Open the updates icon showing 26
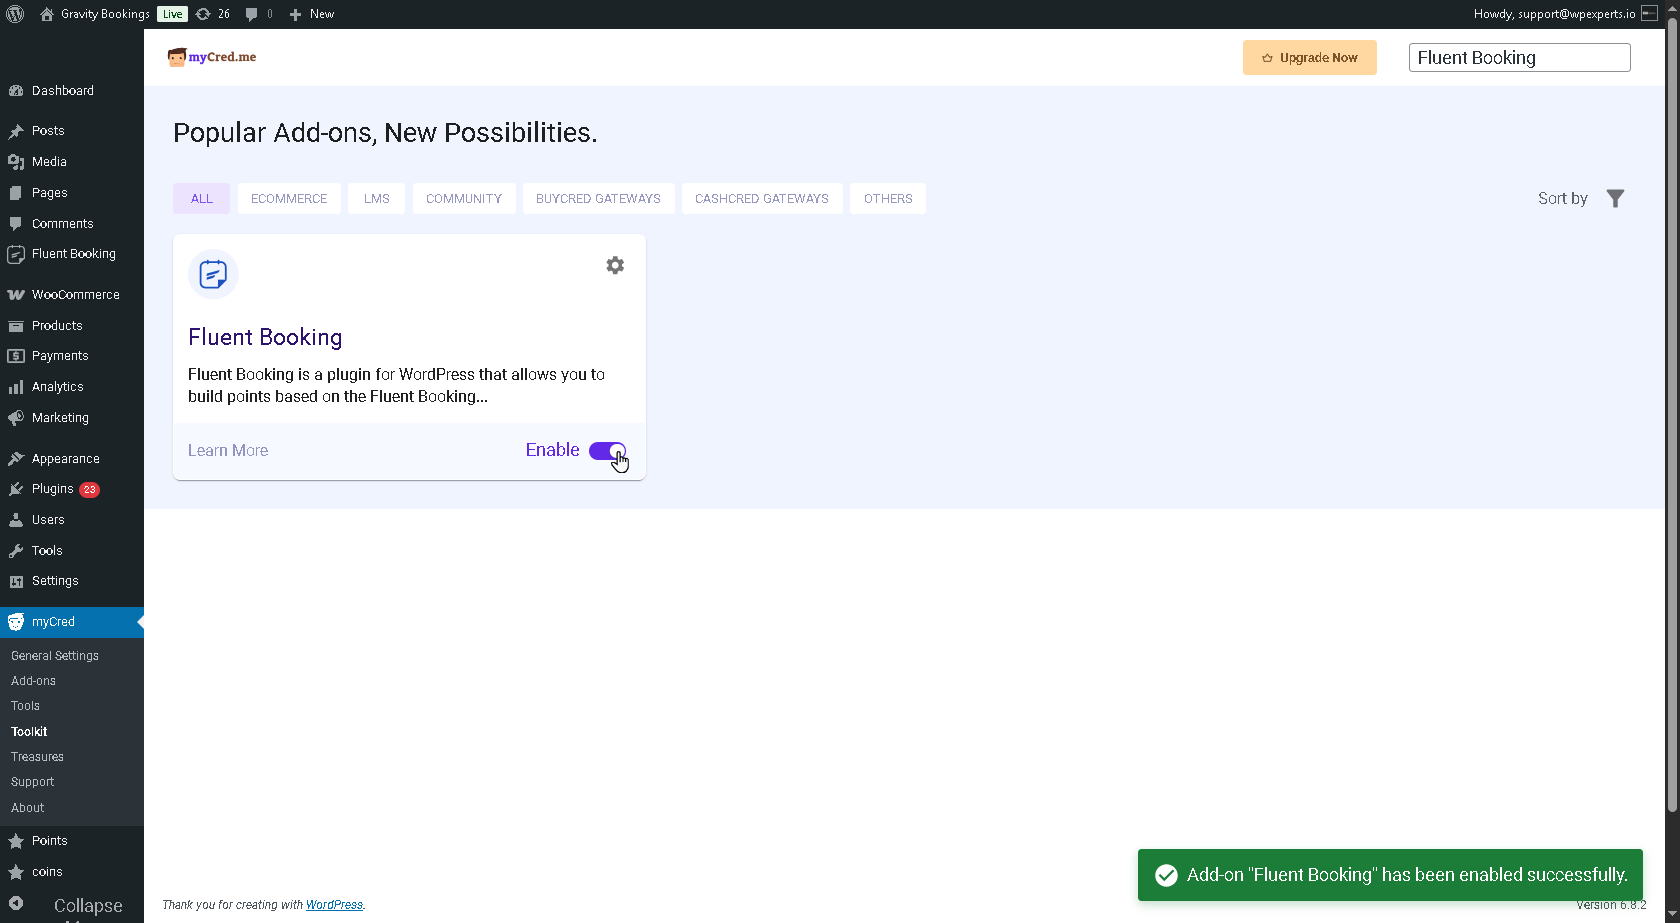 pyautogui.click(x=212, y=14)
